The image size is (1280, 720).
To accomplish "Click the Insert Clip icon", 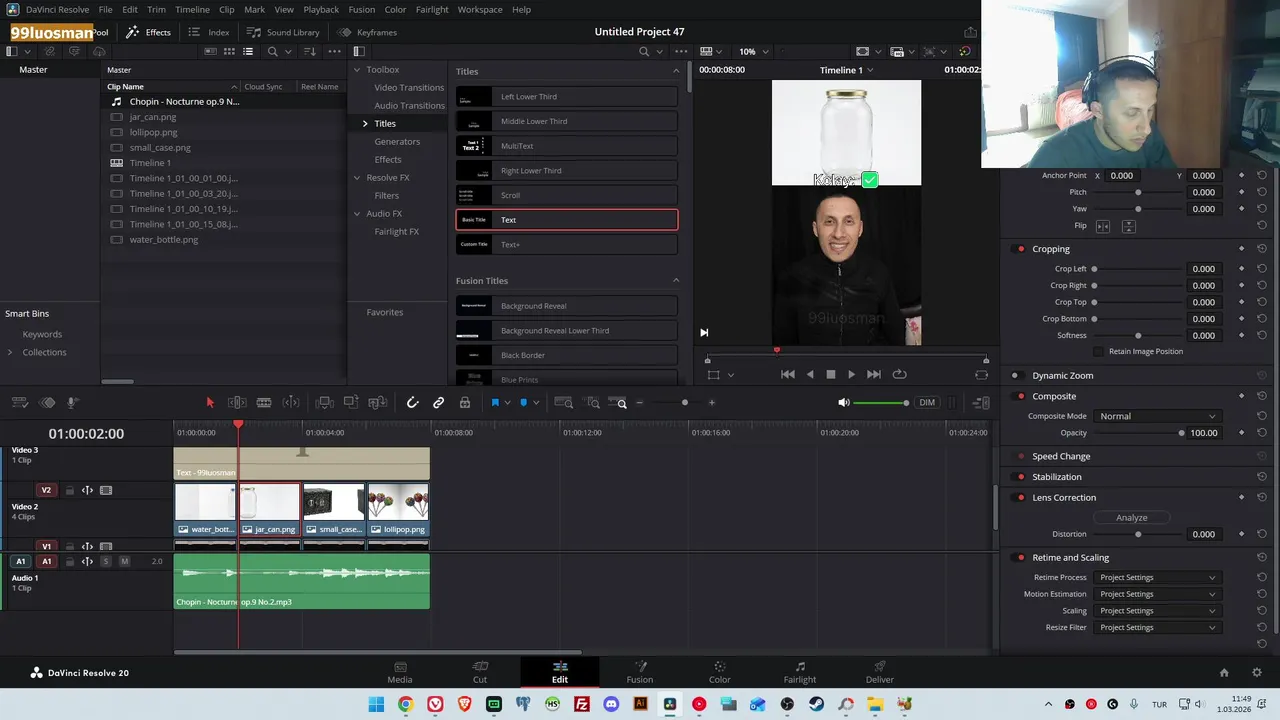I will click(x=325, y=402).
